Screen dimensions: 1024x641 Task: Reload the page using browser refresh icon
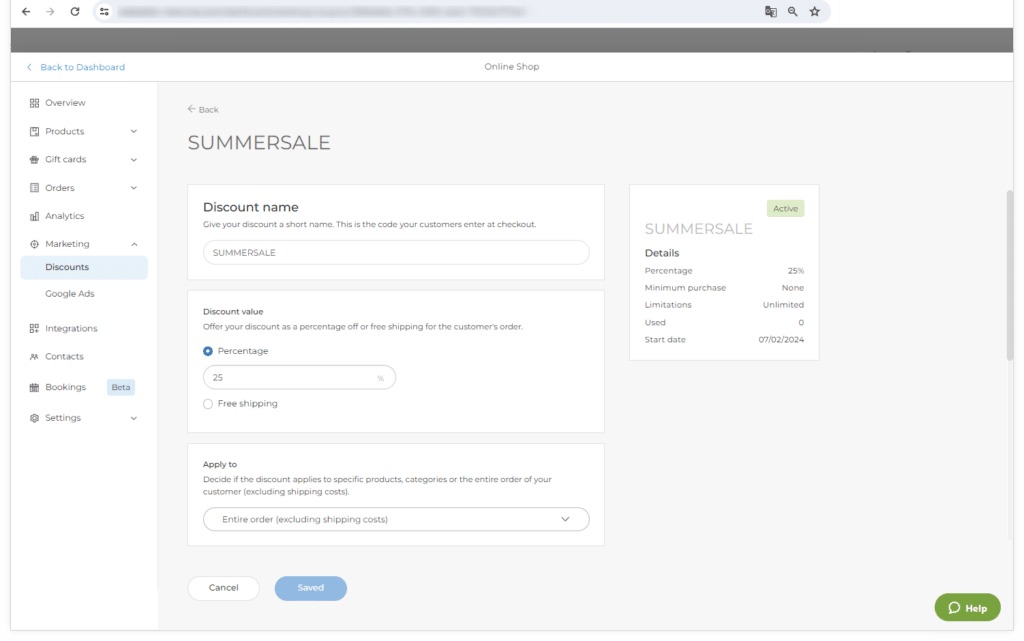pos(74,12)
